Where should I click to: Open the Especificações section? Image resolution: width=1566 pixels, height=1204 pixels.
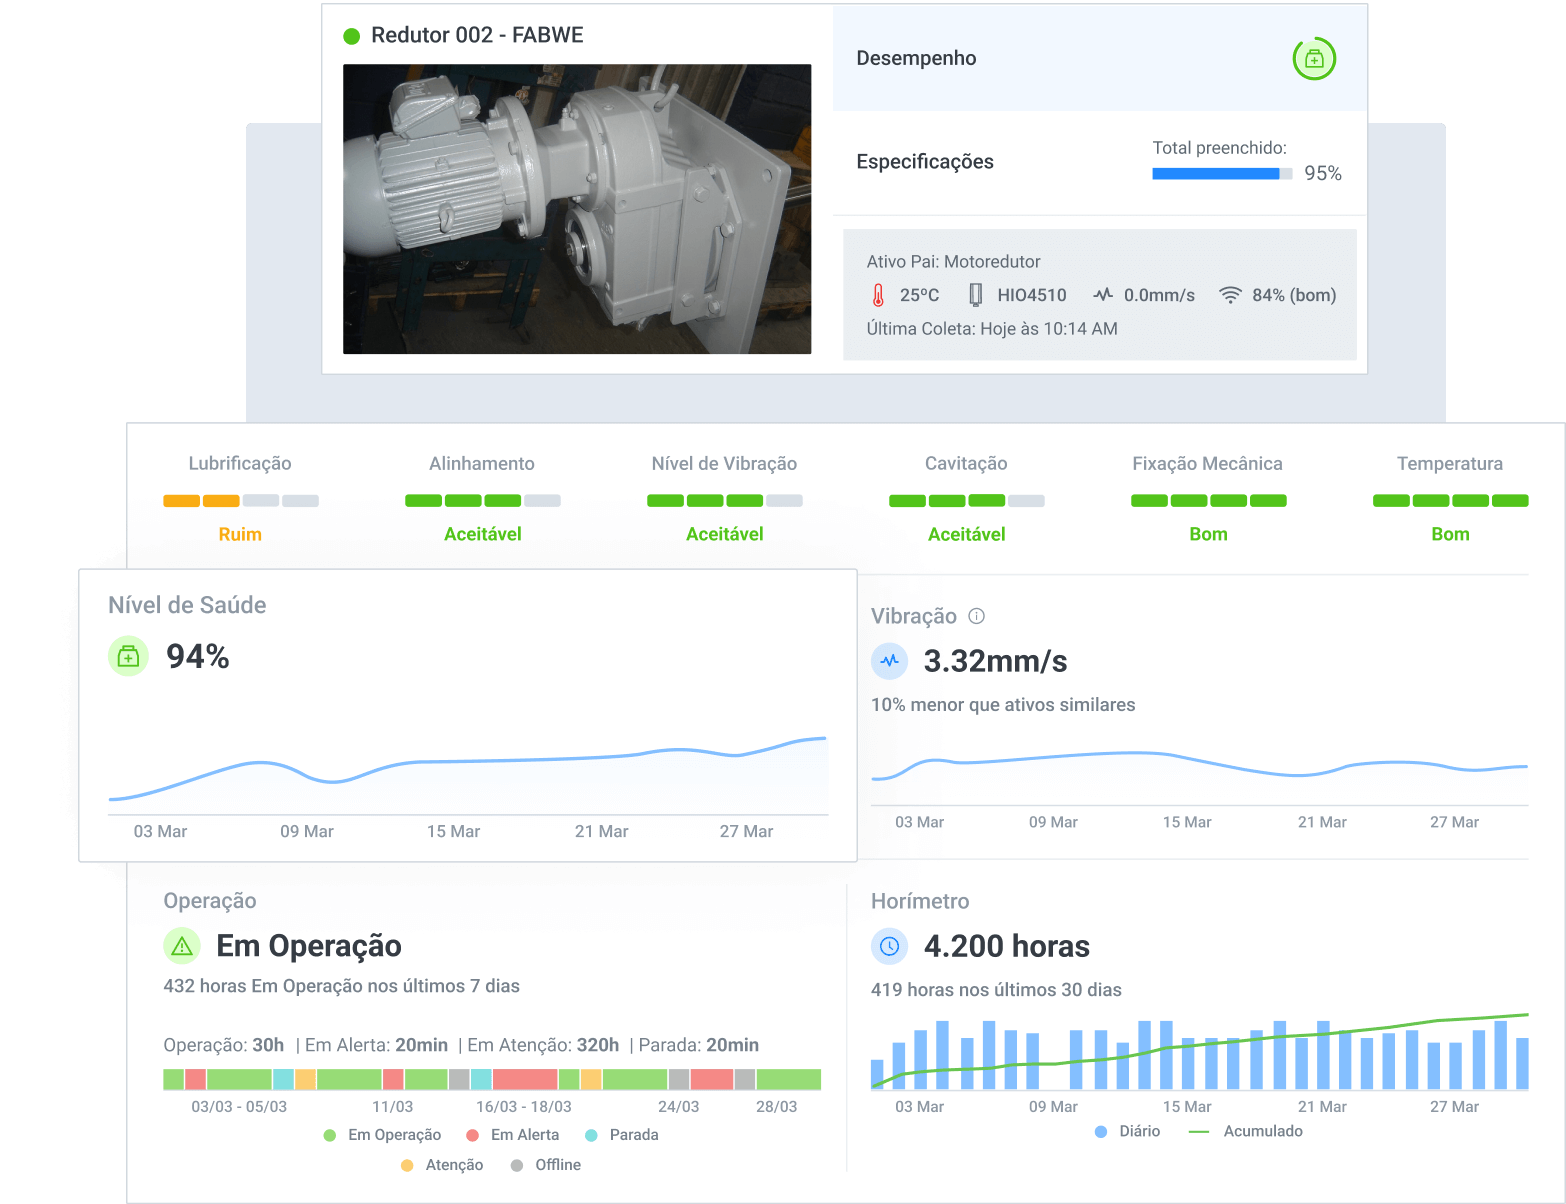pos(925,162)
